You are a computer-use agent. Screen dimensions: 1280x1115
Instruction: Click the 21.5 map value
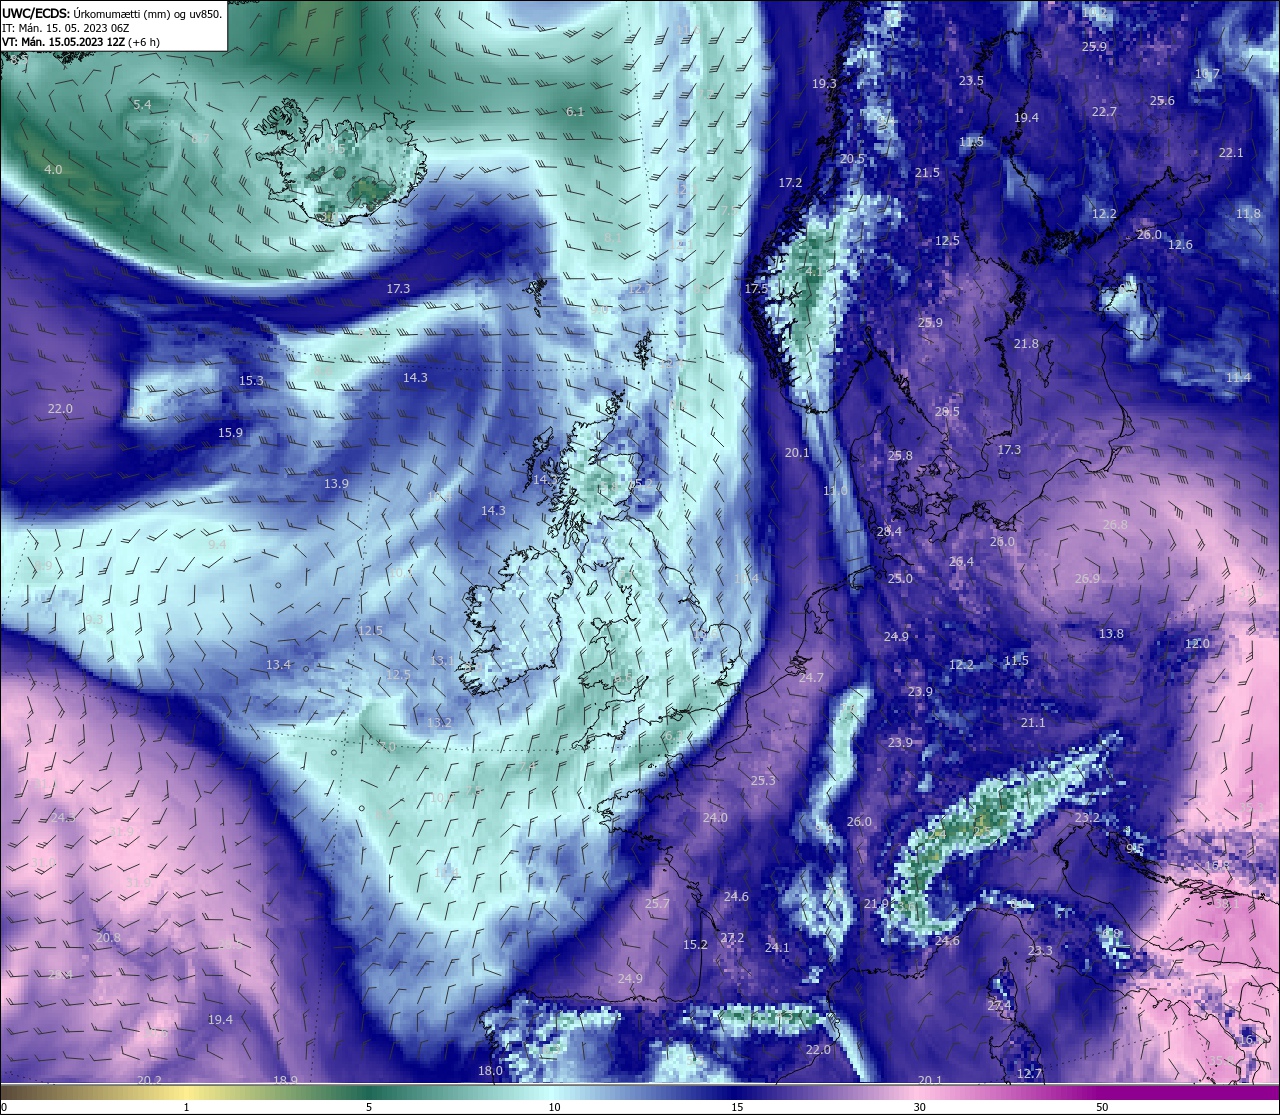pyautogui.click(x=927, y=173)
